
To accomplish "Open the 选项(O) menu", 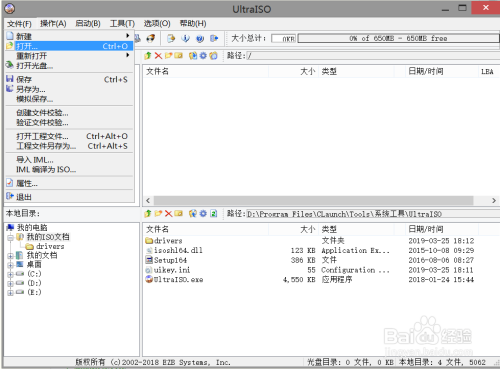I will pyautogui.click(x=157, y=24).
